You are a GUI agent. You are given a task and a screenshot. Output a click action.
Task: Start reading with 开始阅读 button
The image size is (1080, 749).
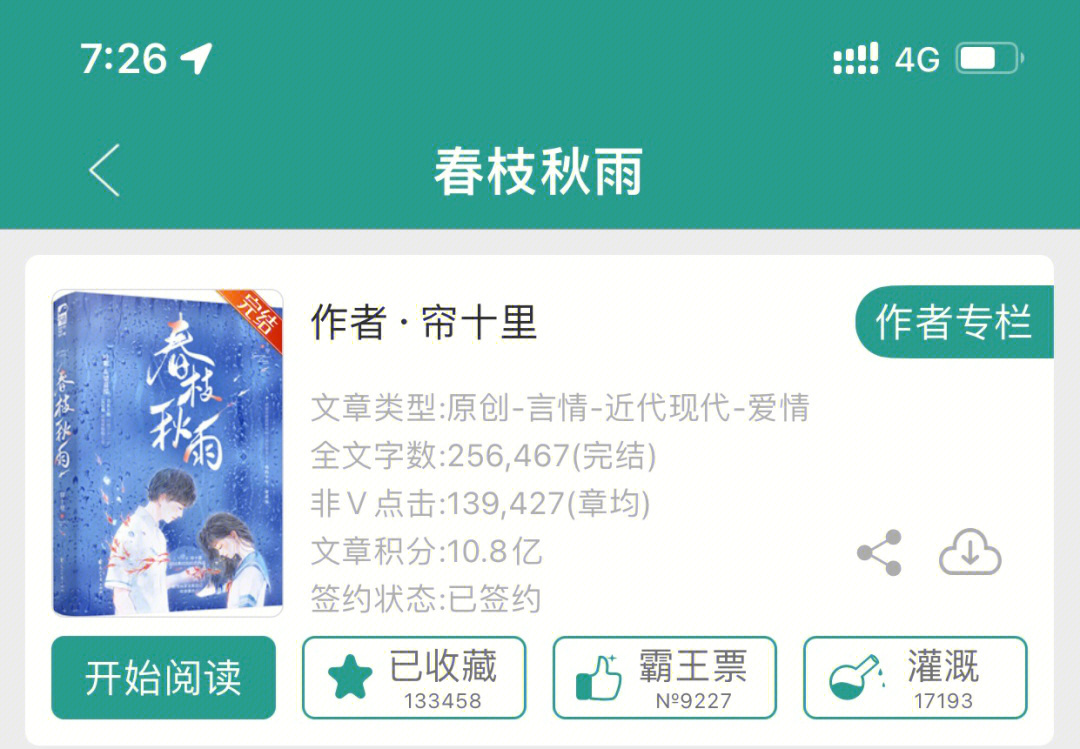pyautogui.click(x=163, y=677)
